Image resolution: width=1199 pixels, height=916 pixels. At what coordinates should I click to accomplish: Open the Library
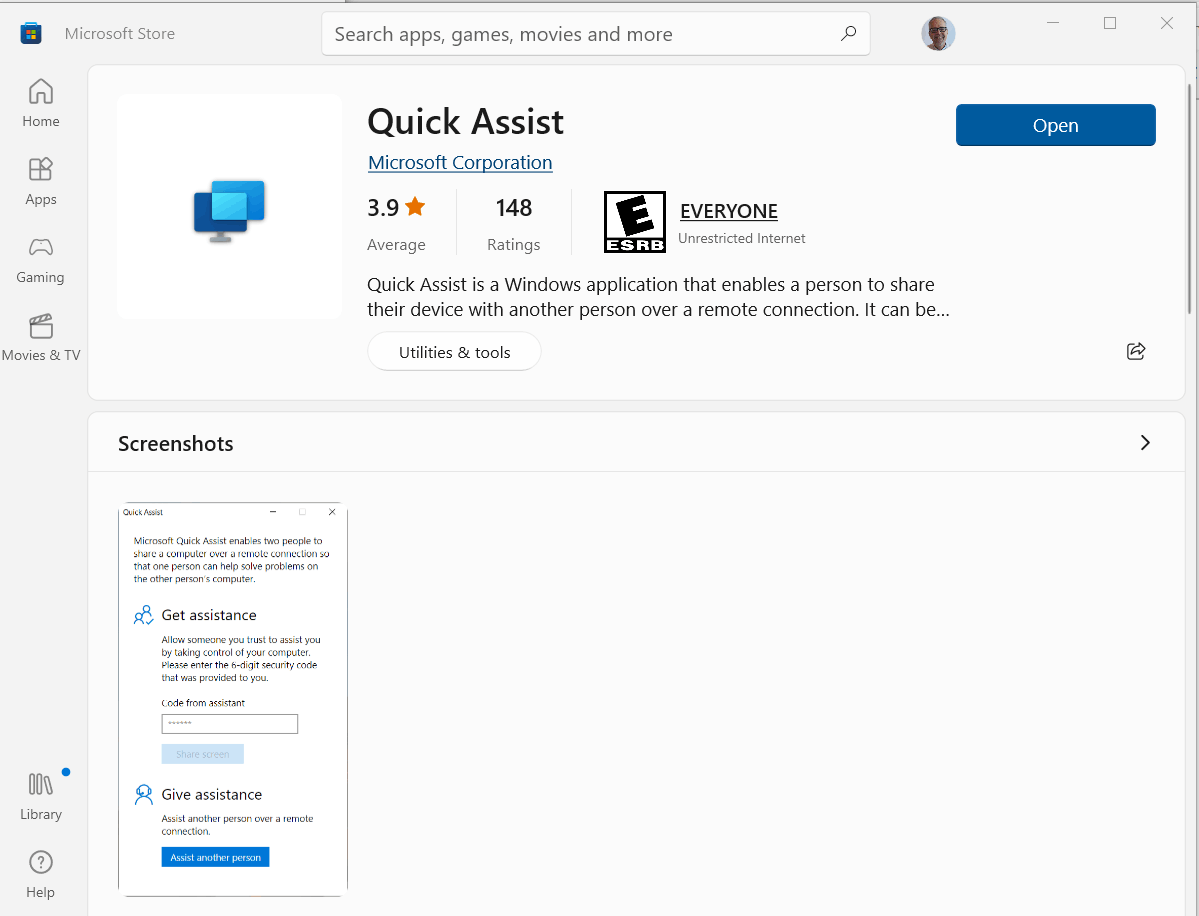tap(41, 797)
